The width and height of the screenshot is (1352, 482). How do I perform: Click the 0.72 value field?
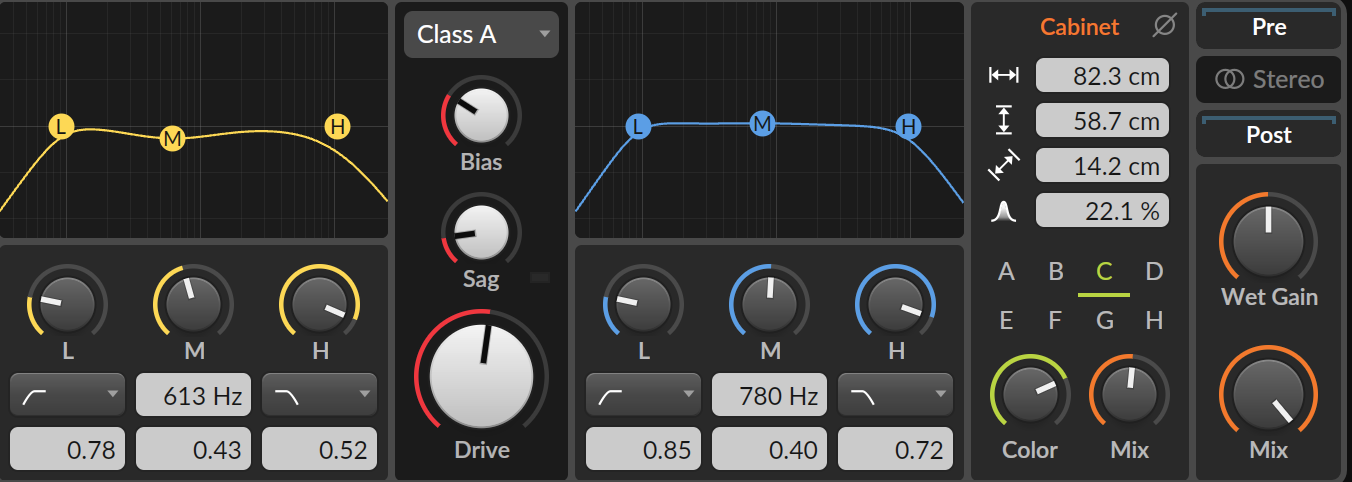coord(896,449)
